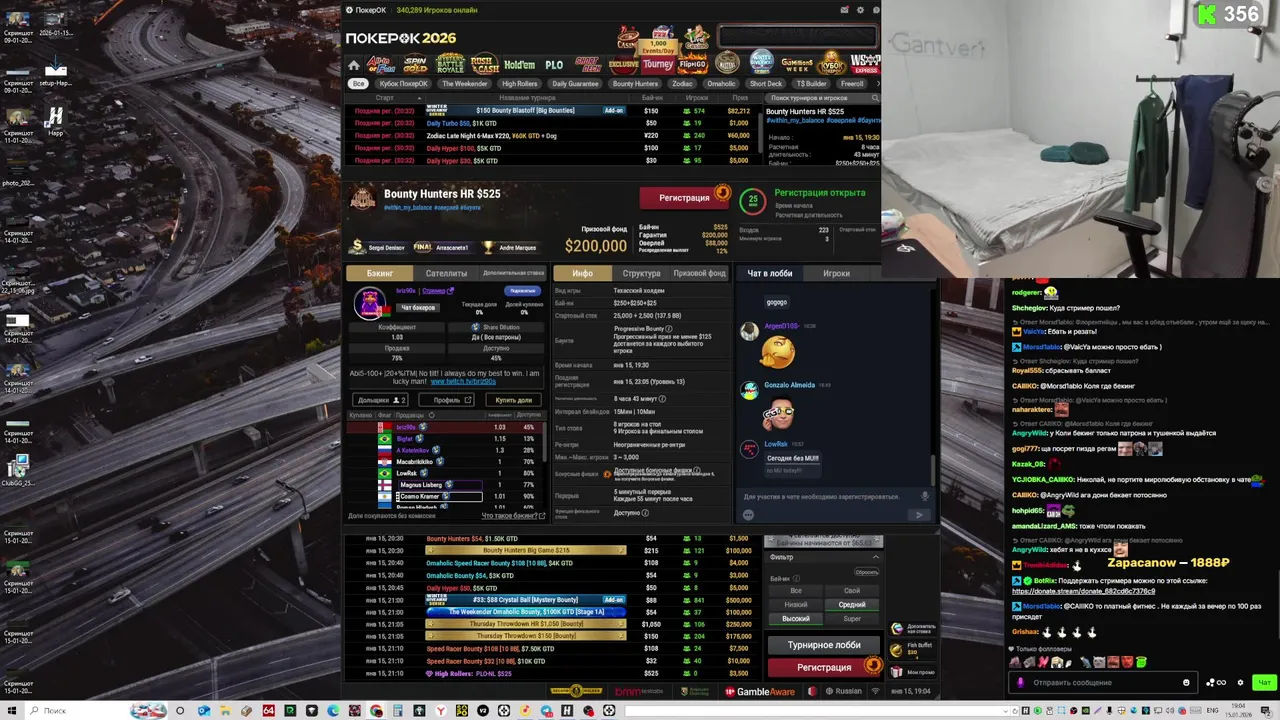1280x720 pixels.
Task: Click the stream chat message input field
Action: (x=1102, y=682)
